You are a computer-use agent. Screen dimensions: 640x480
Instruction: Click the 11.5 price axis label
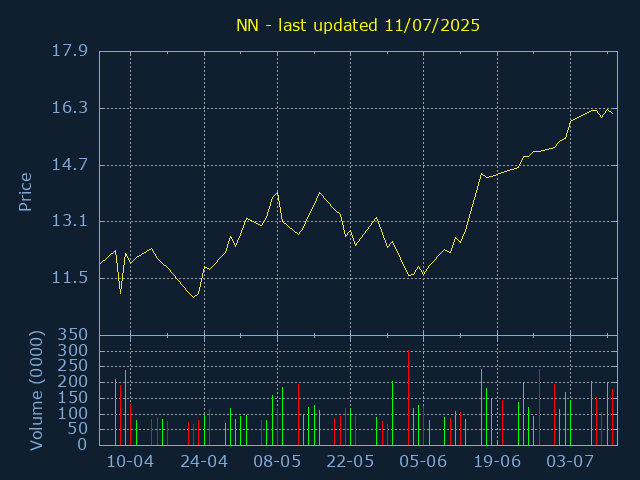(x=70, y=278)
